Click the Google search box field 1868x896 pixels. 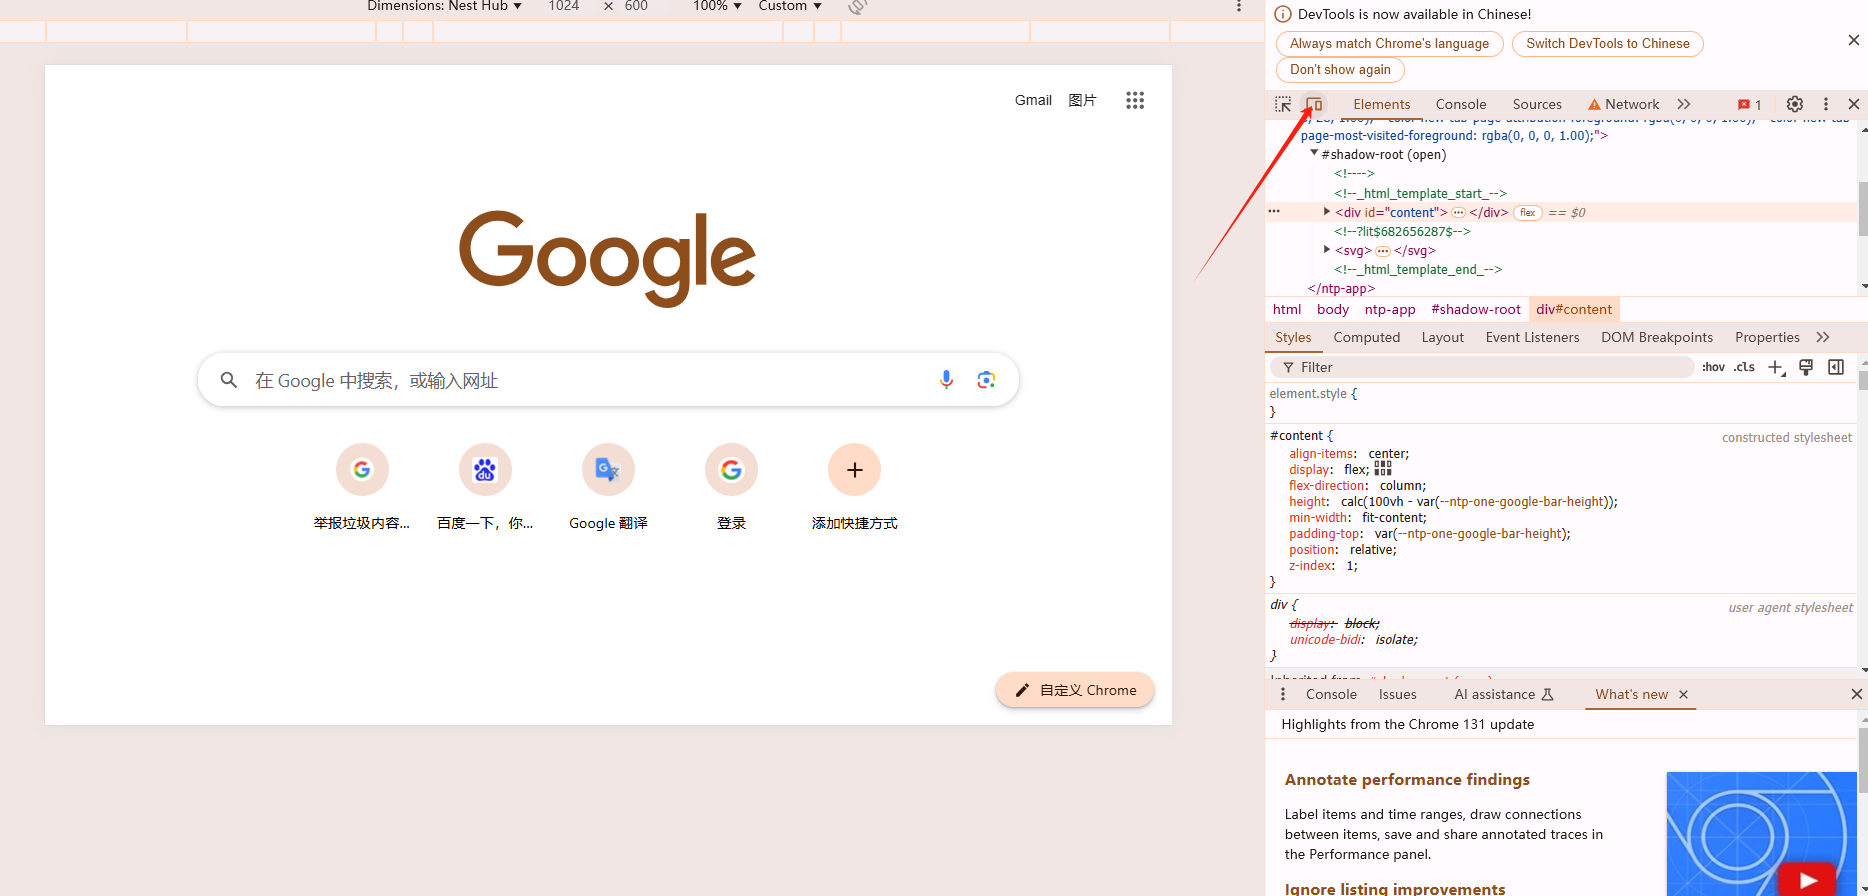[x=608, y=380]
